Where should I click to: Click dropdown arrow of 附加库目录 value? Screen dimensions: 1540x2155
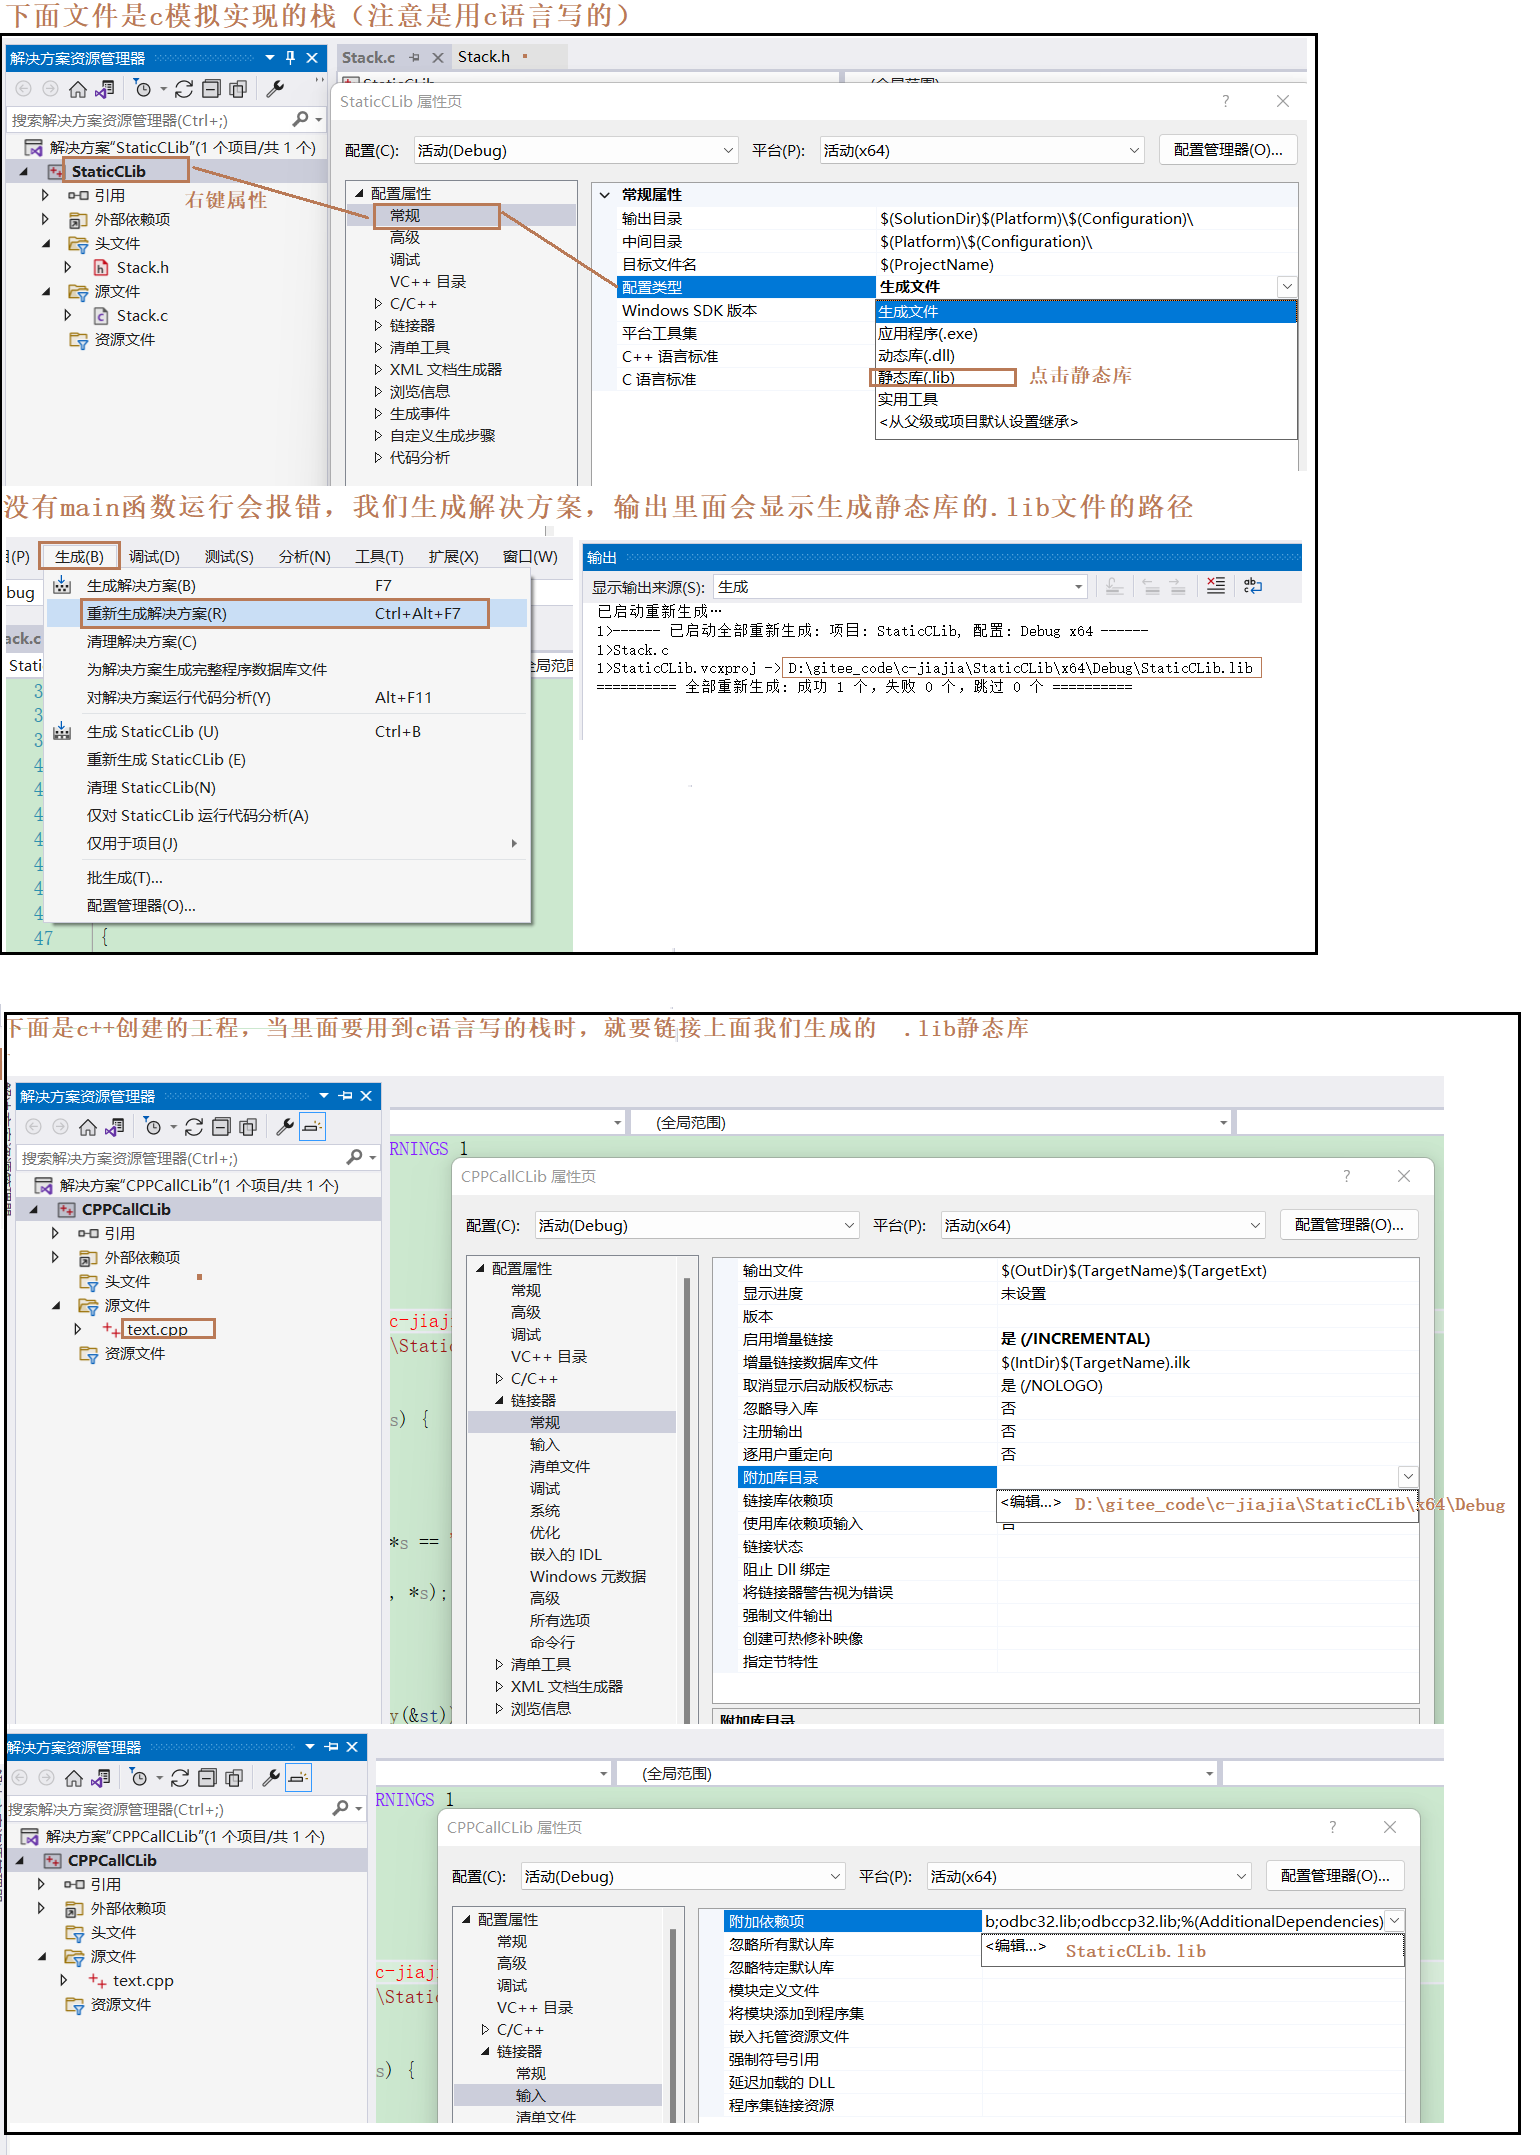coord(1408,1477)
